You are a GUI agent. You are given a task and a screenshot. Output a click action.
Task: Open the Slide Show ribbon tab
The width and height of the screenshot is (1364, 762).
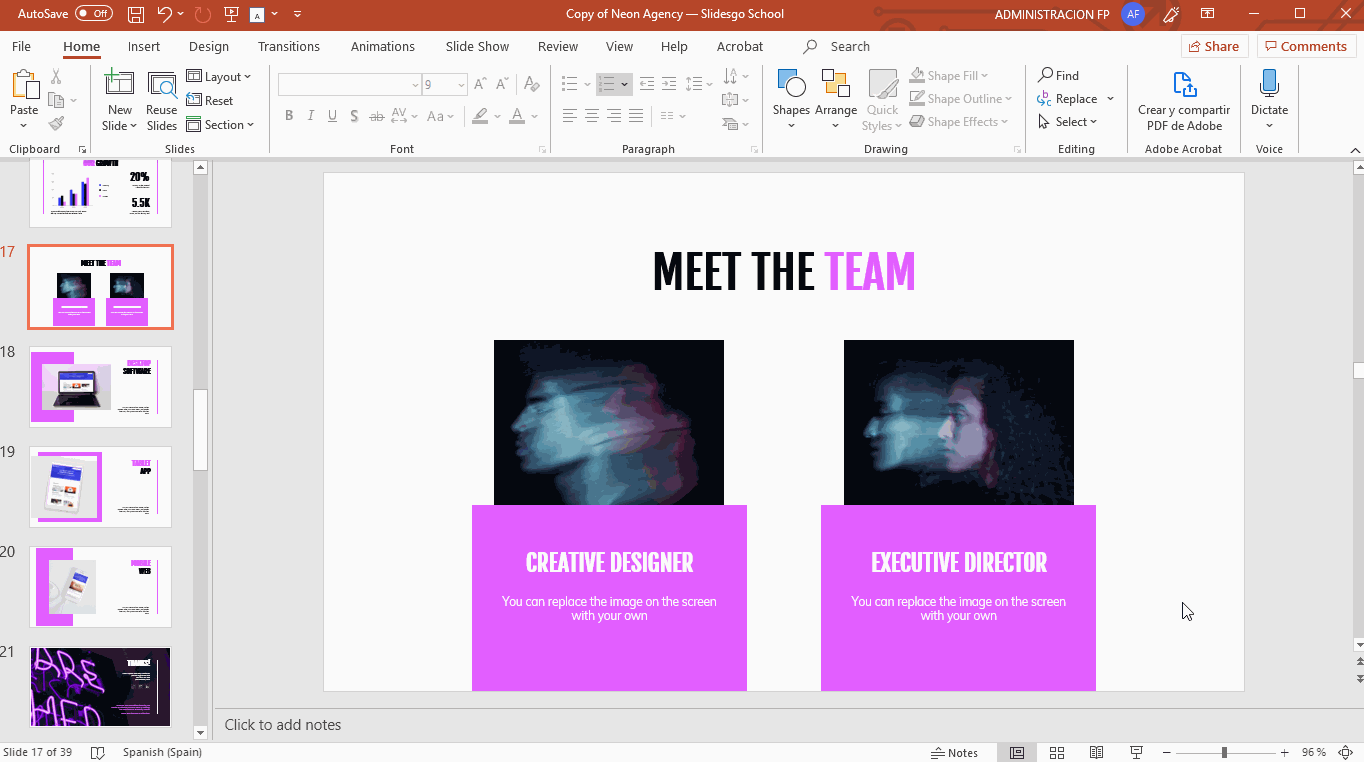point(477,46)
